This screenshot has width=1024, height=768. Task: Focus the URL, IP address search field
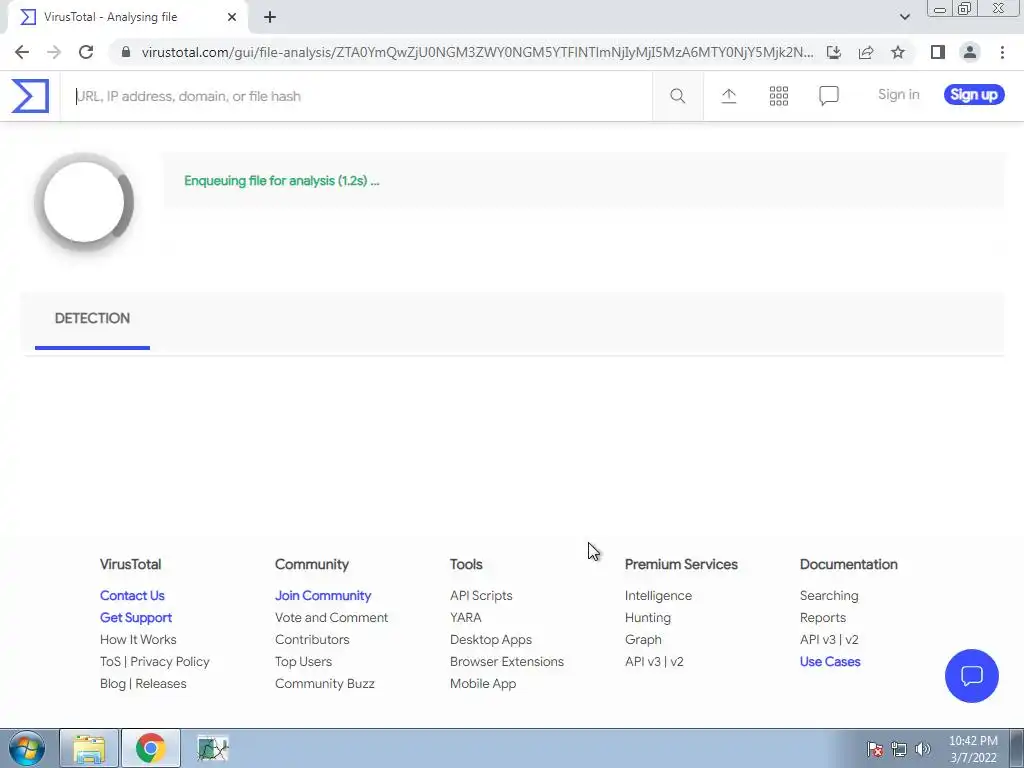click(x=356, y=96)
